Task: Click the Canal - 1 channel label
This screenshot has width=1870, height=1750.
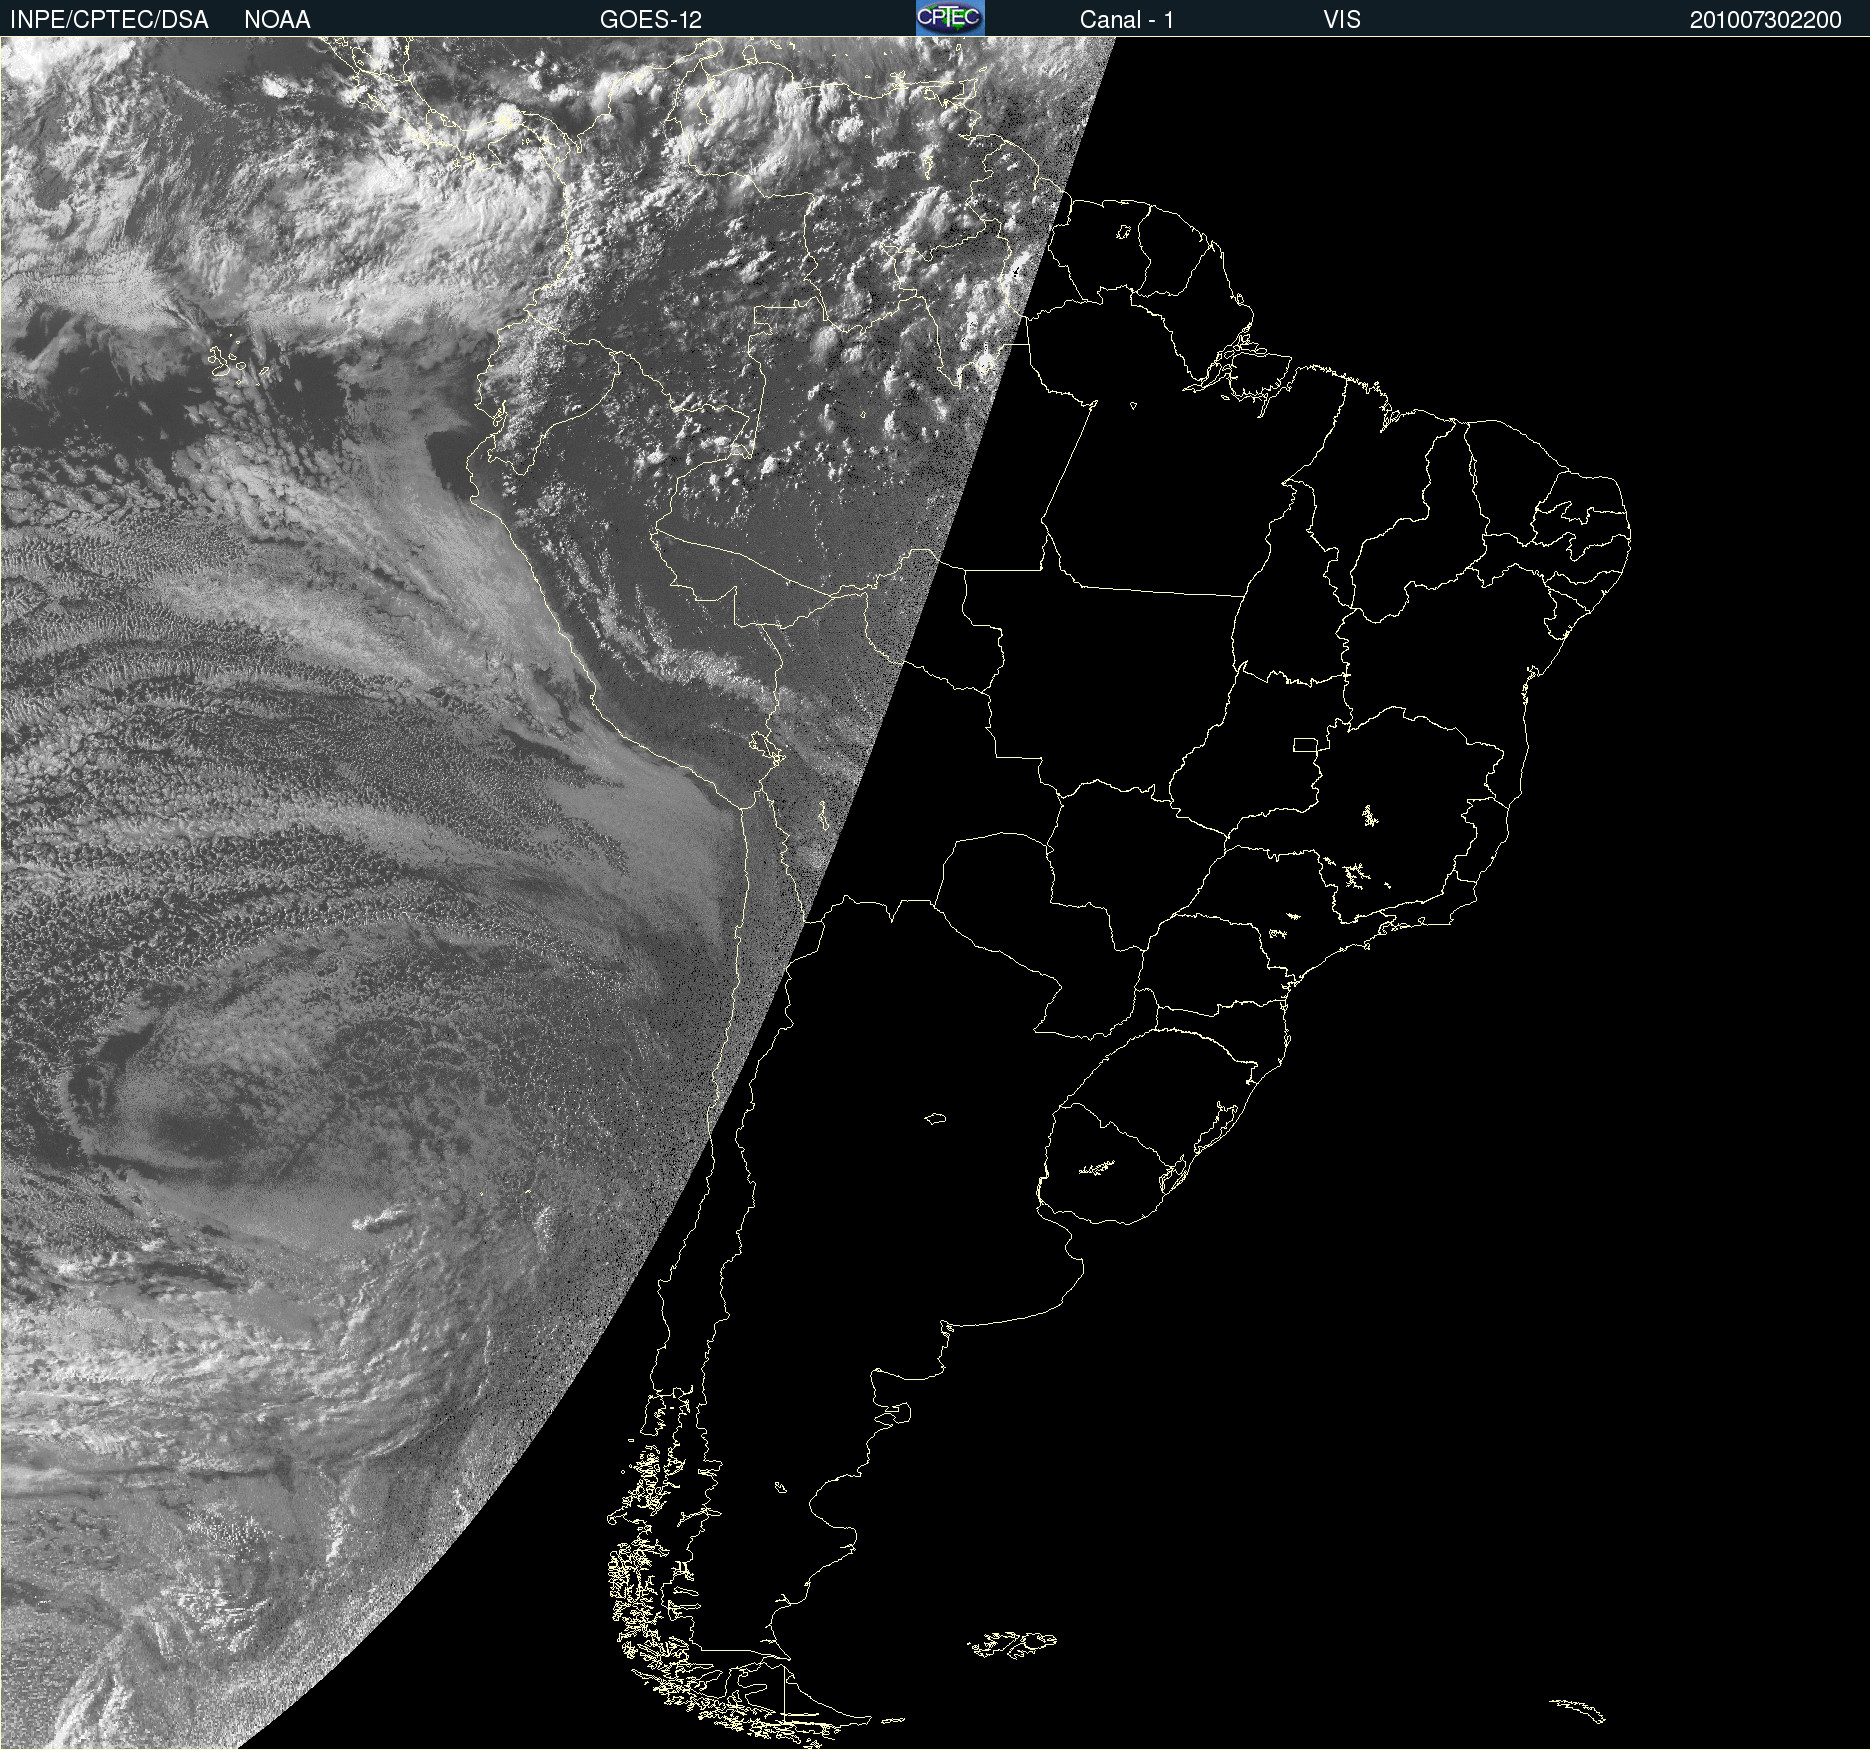Action: pos(1127,20)
